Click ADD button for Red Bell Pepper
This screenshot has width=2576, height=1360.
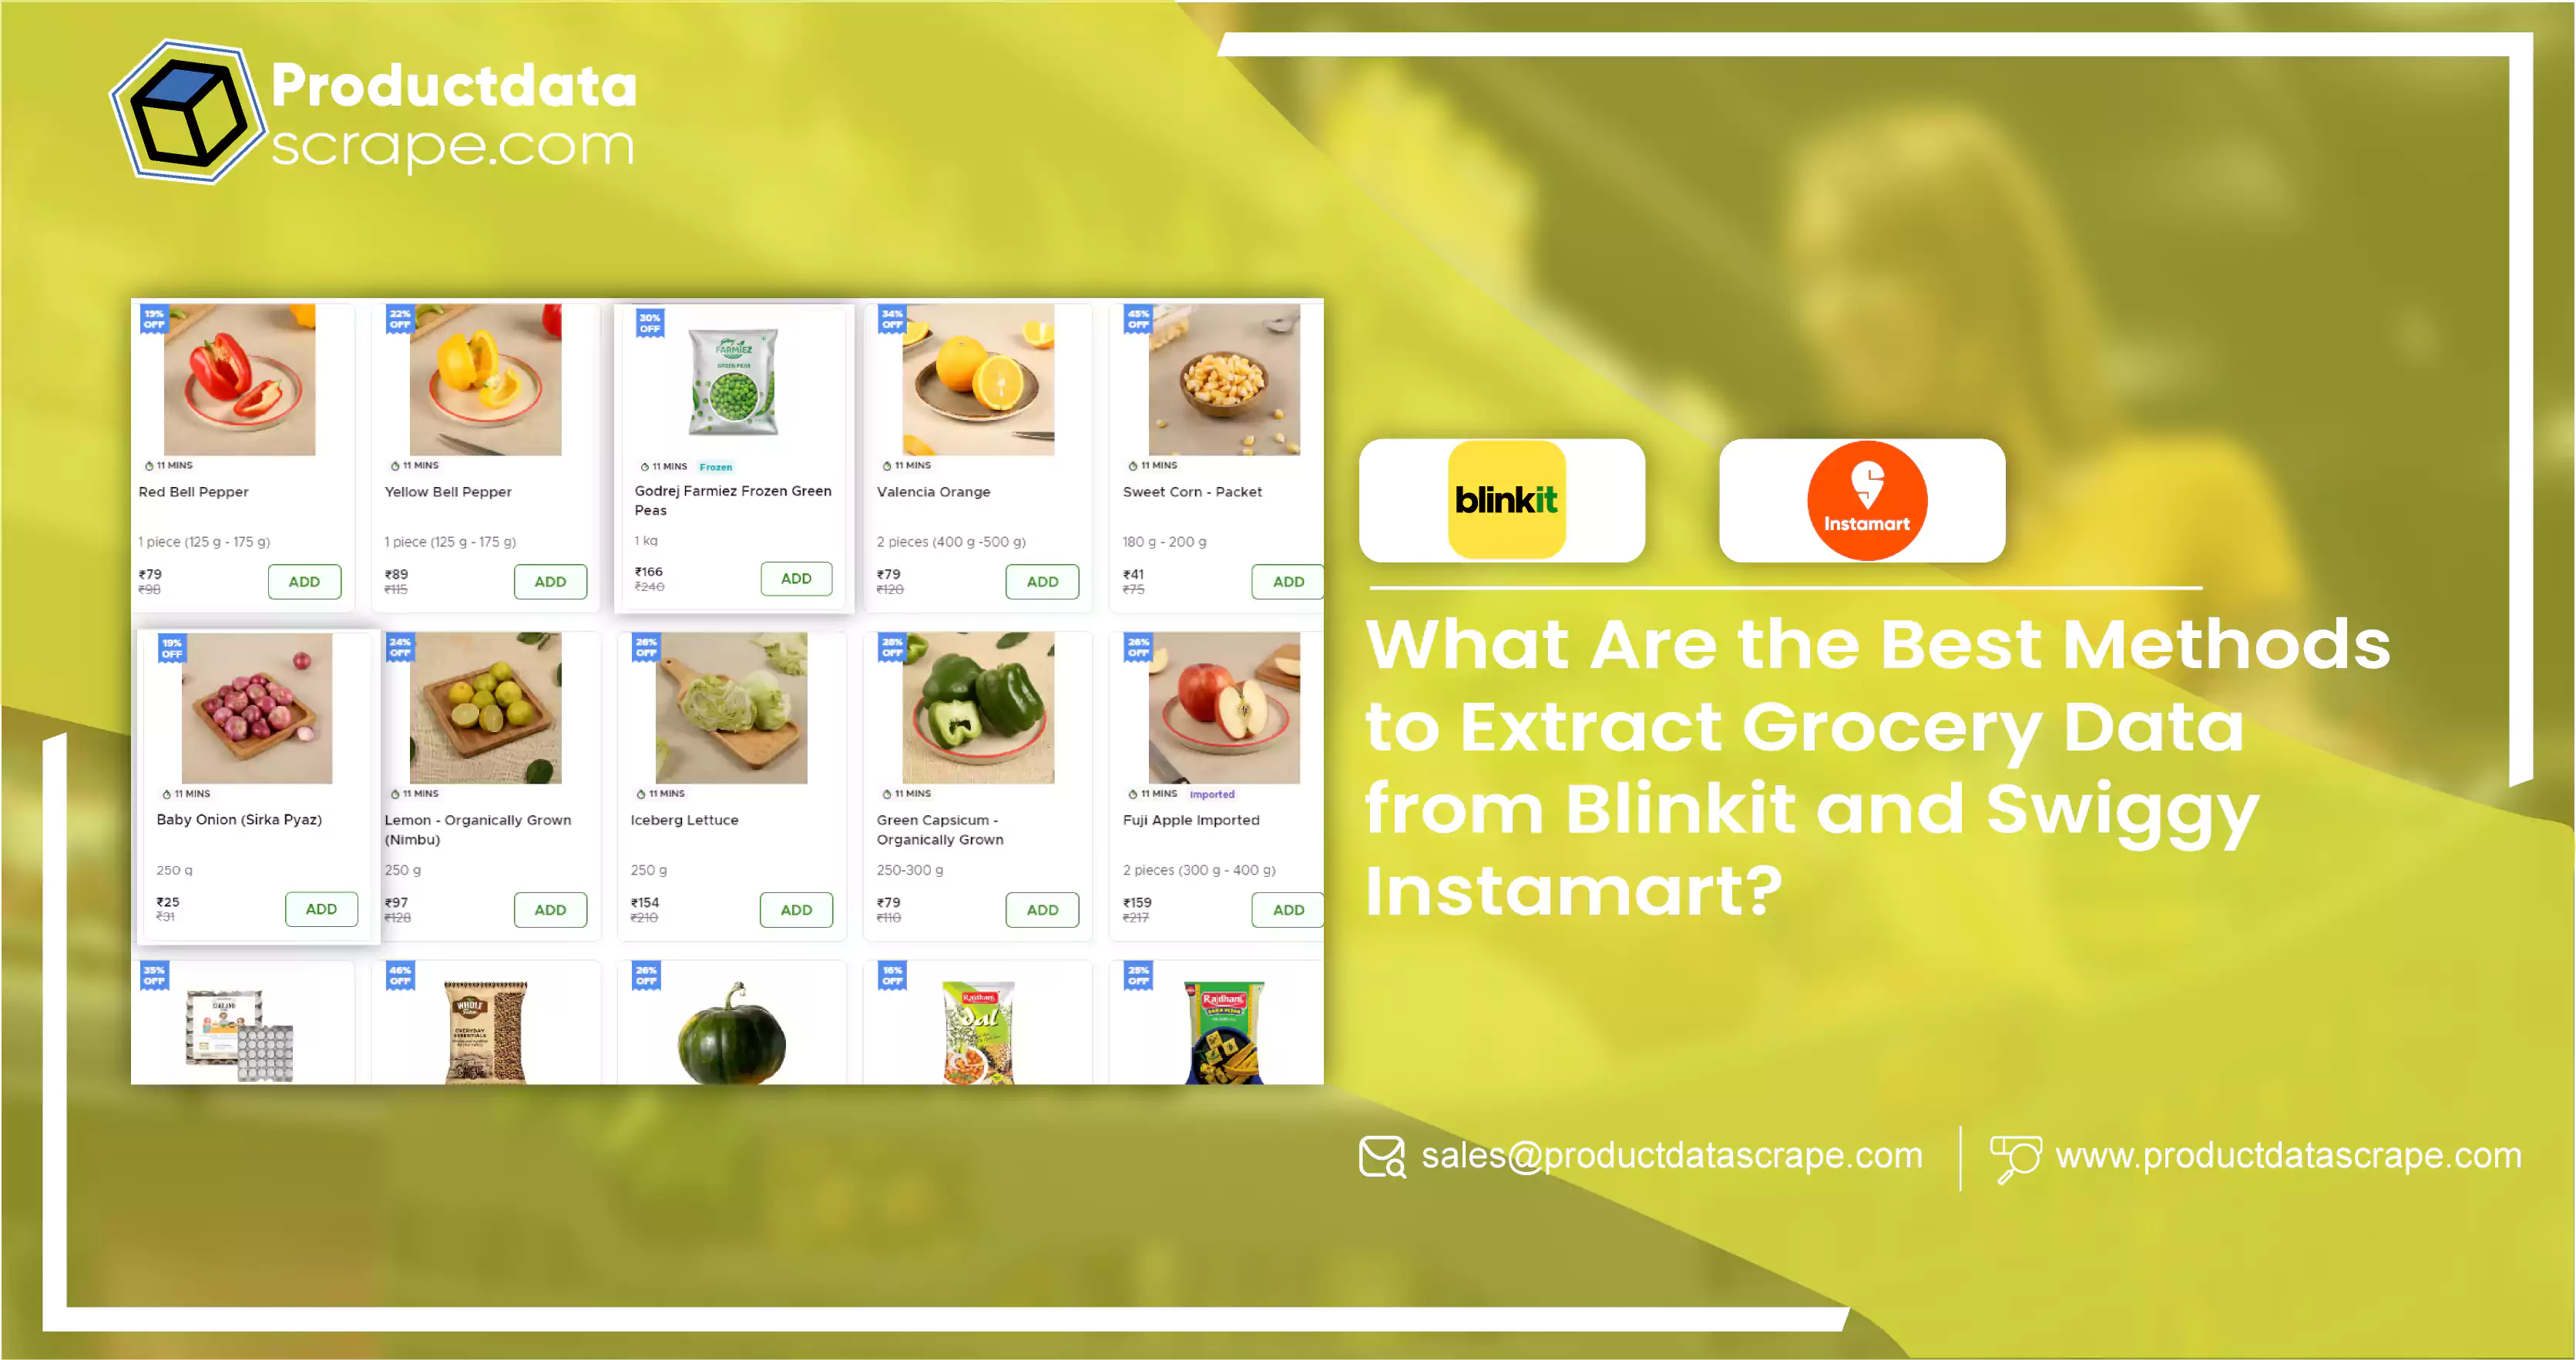(x=305, y=581)
